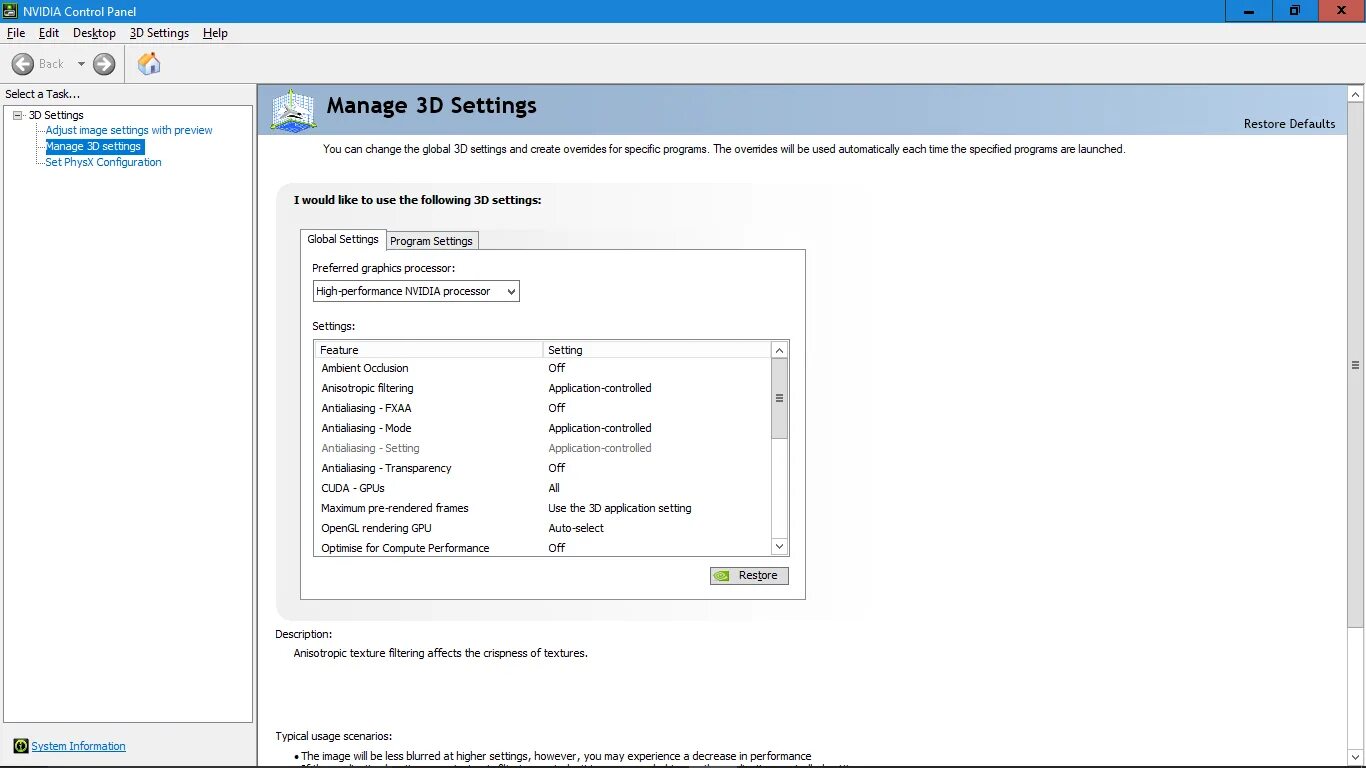Select the Antialiasing - FXAA row
1366x768 pixels.
click(x=543, y=408)
